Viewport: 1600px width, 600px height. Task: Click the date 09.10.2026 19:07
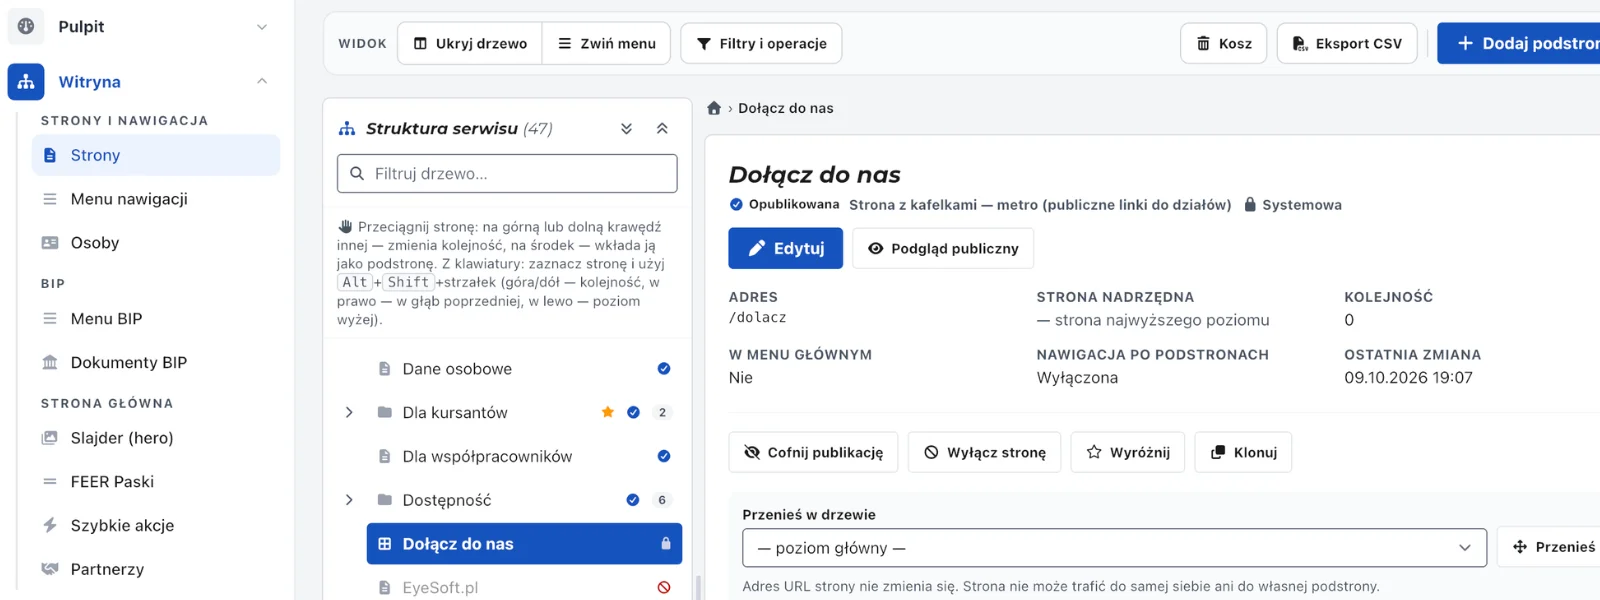[1408, 378]
